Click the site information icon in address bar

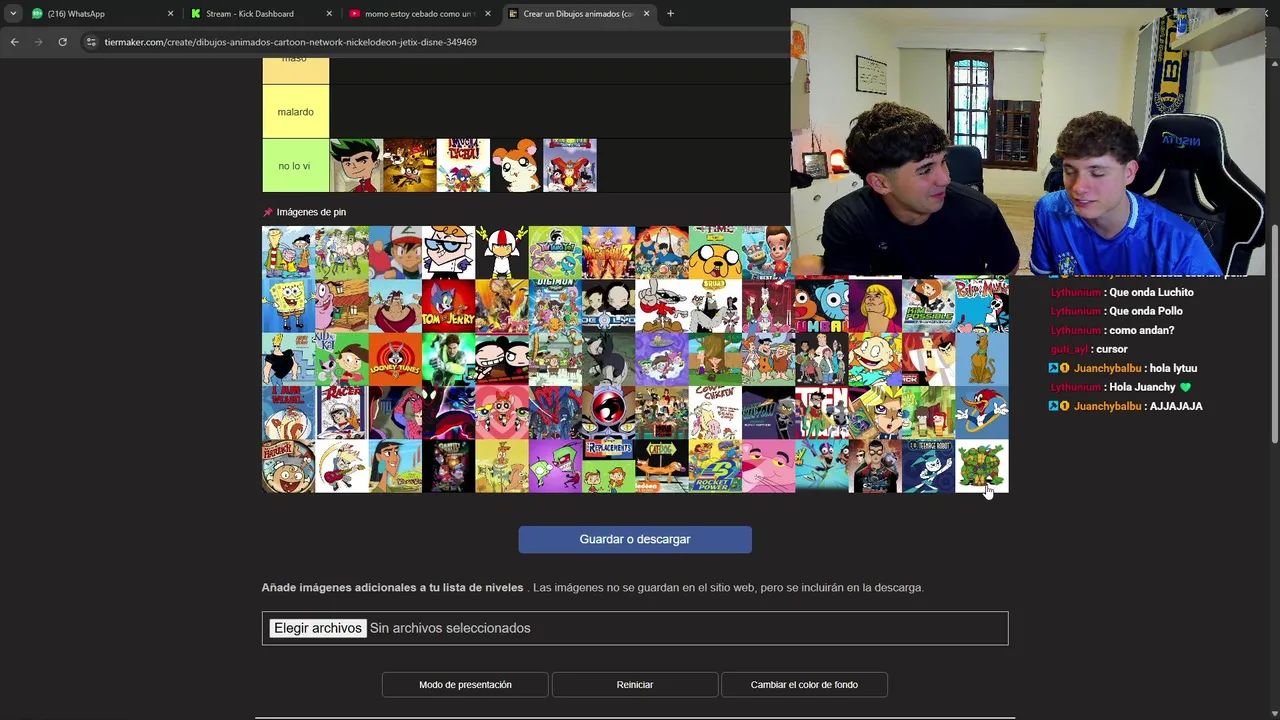pyautogui.click(x=91, y=42)
